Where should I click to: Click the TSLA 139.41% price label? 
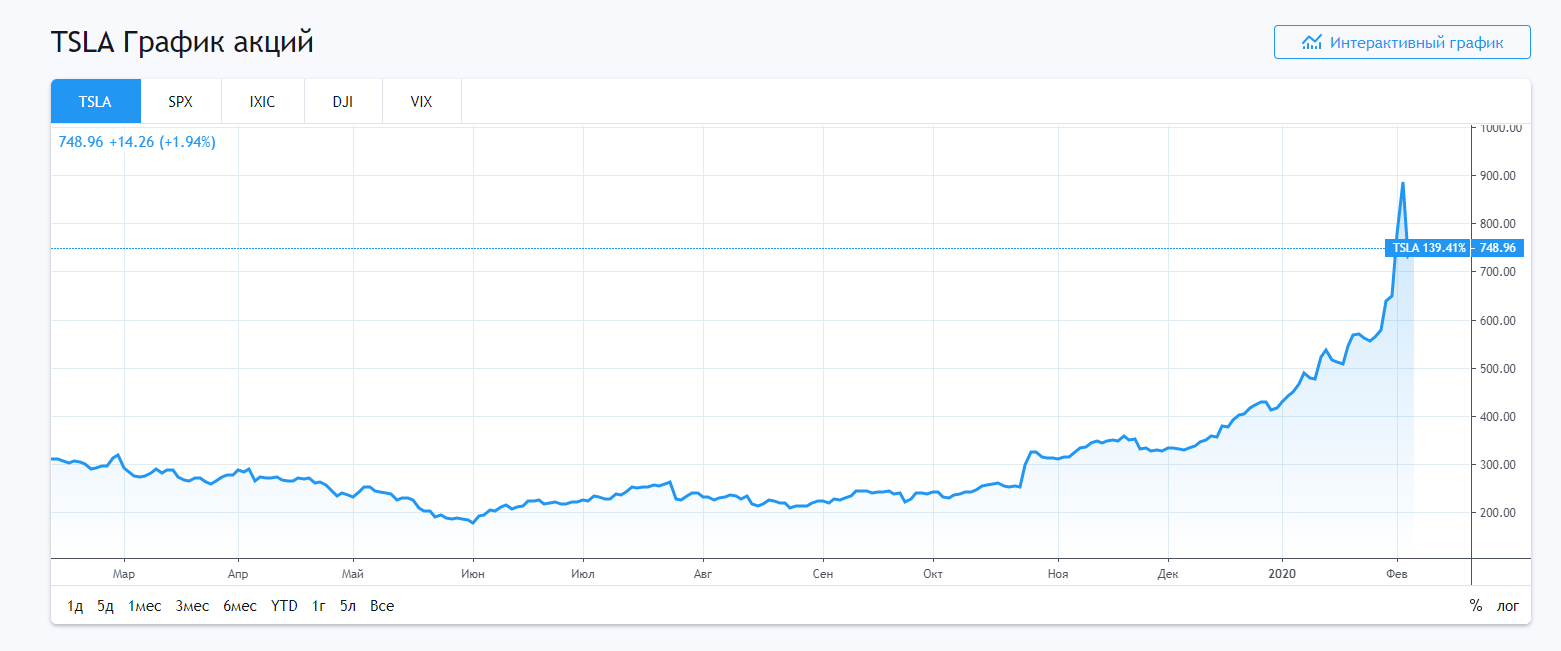pyautogui.click(x=1429, y=248)
